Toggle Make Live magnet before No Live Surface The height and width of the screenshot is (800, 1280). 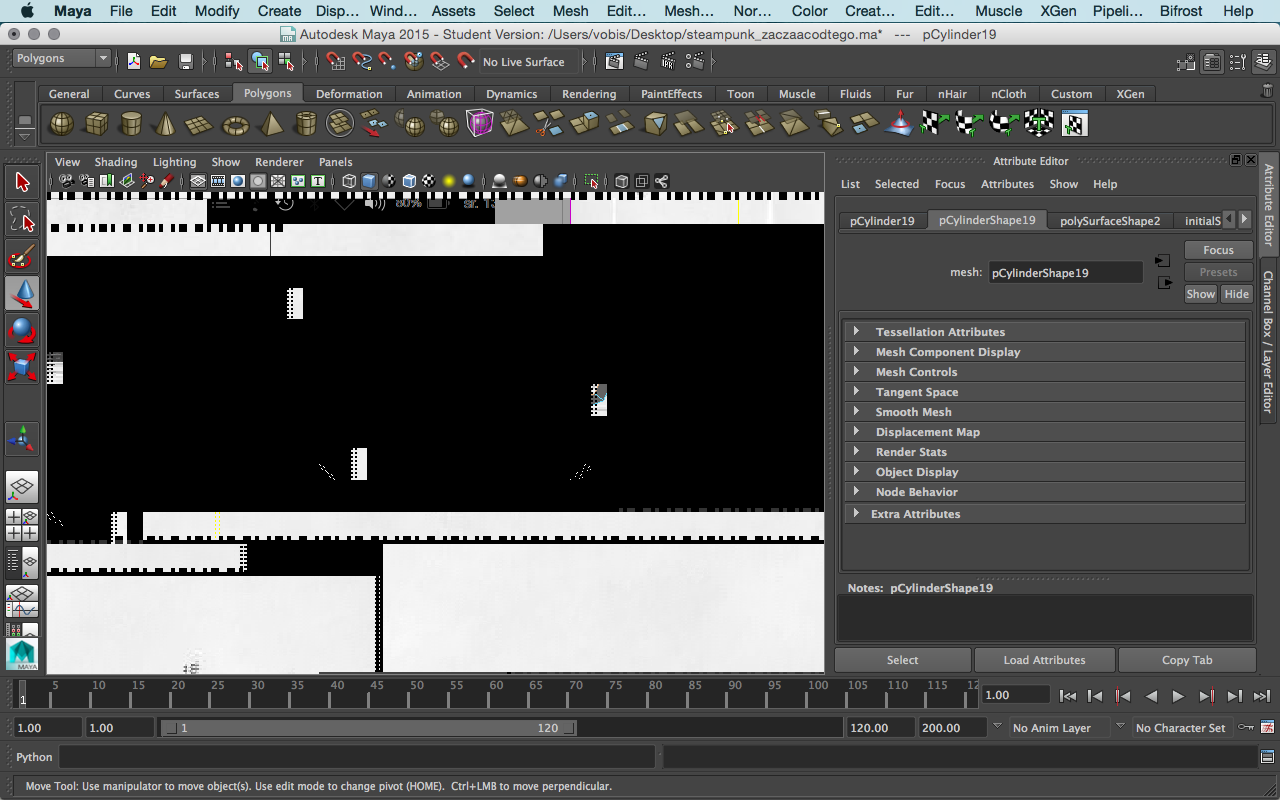pyautogui.click(x=465, y=62)
